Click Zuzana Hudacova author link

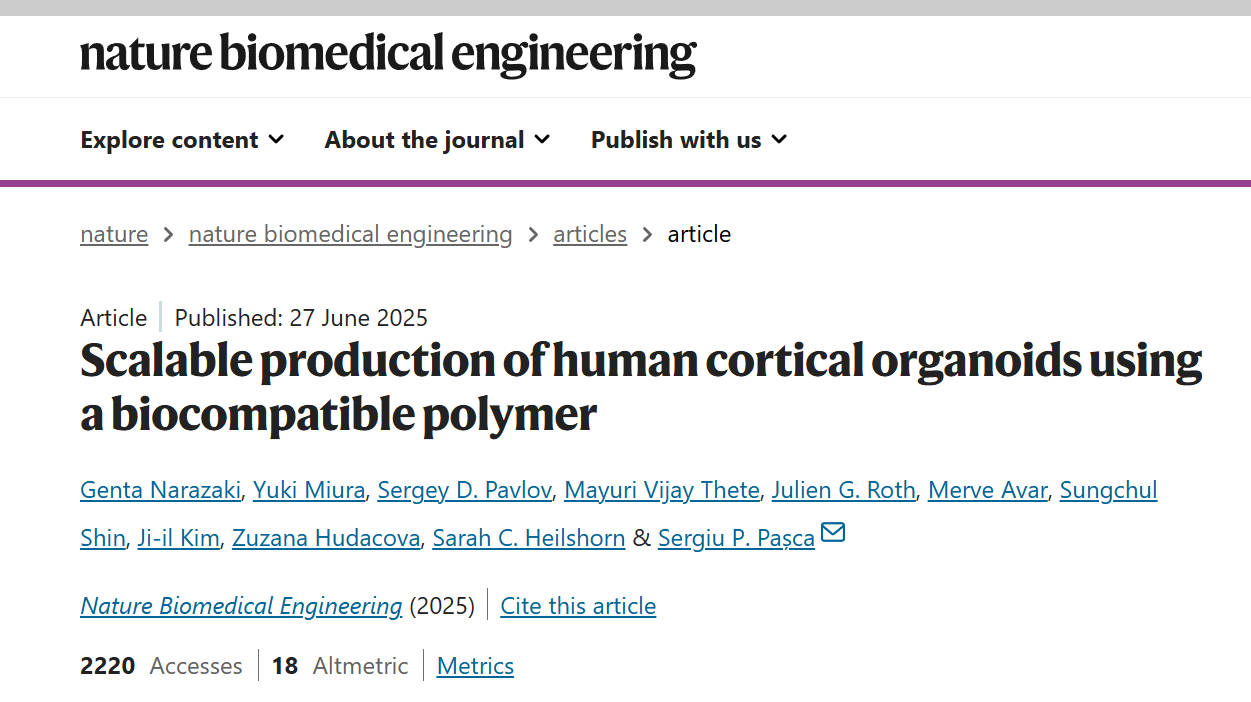tap(326, 538)
